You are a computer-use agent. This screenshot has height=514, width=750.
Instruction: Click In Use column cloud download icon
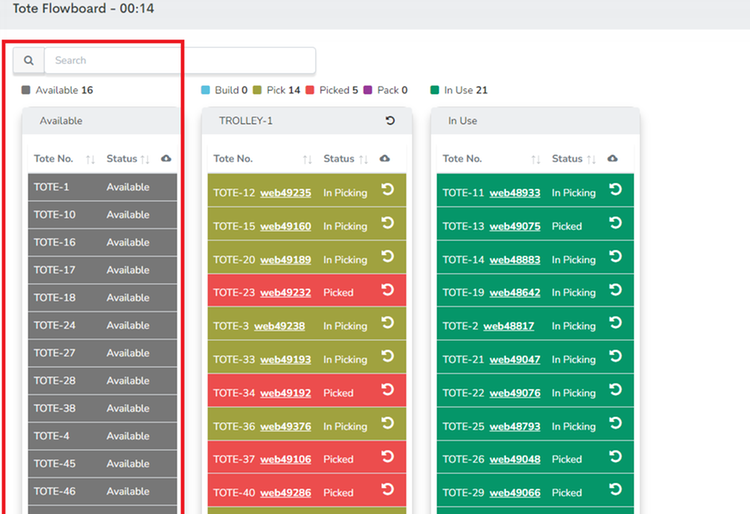click(613, 159)
